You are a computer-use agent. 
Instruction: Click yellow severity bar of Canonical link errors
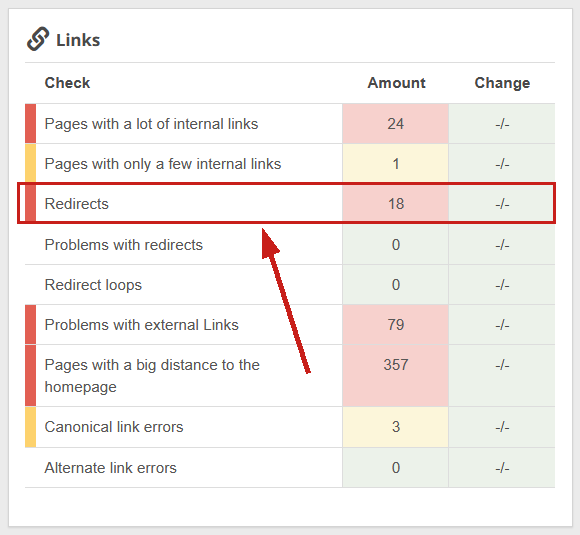(30, 427)
